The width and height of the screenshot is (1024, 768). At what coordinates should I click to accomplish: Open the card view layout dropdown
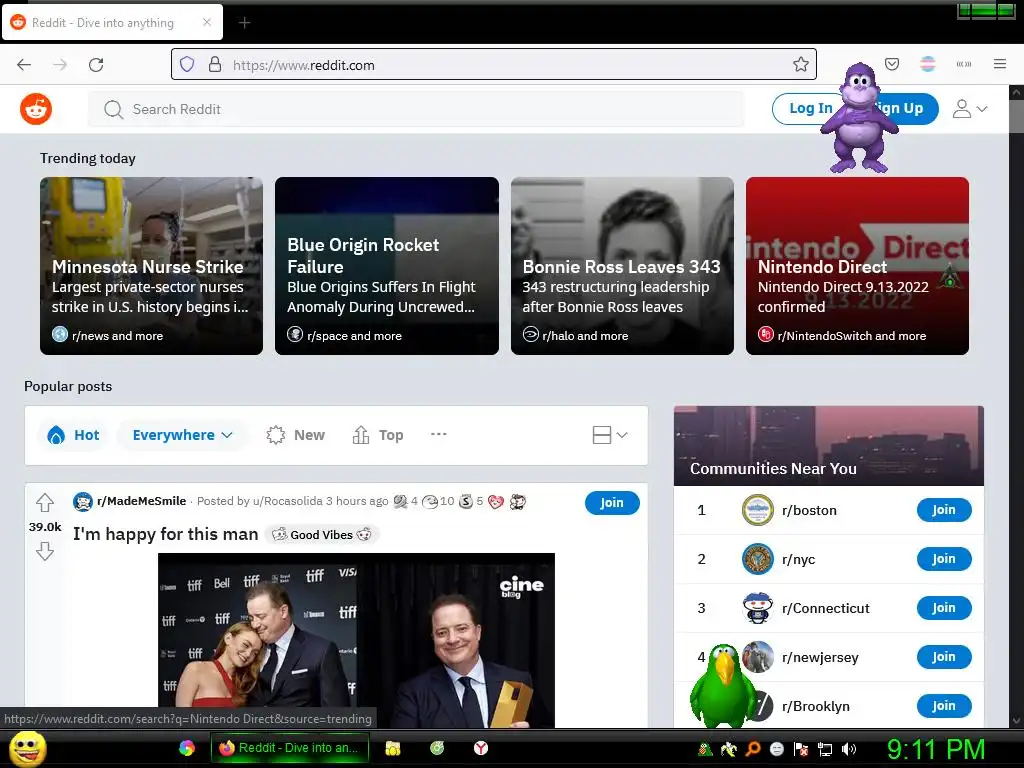610,435
